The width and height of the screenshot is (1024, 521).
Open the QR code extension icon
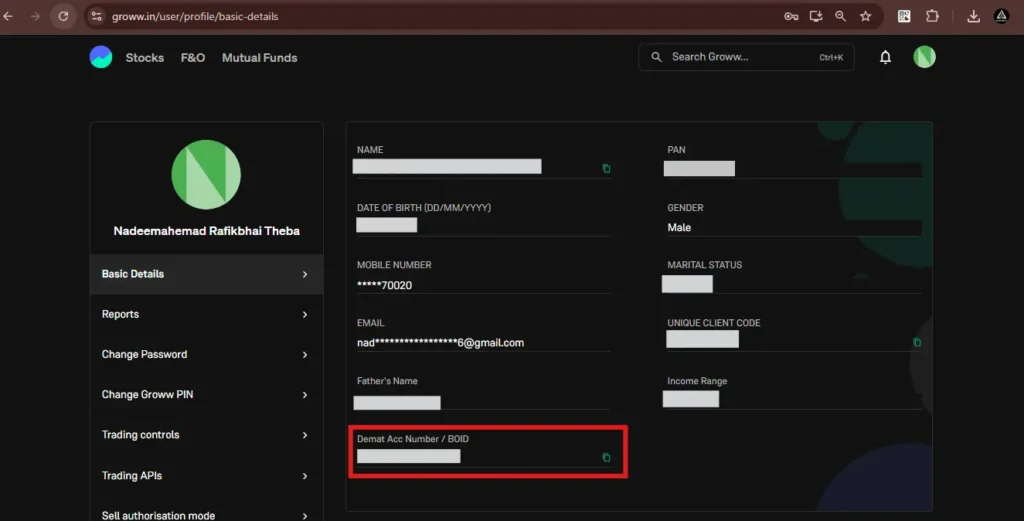tap(904, 16)
